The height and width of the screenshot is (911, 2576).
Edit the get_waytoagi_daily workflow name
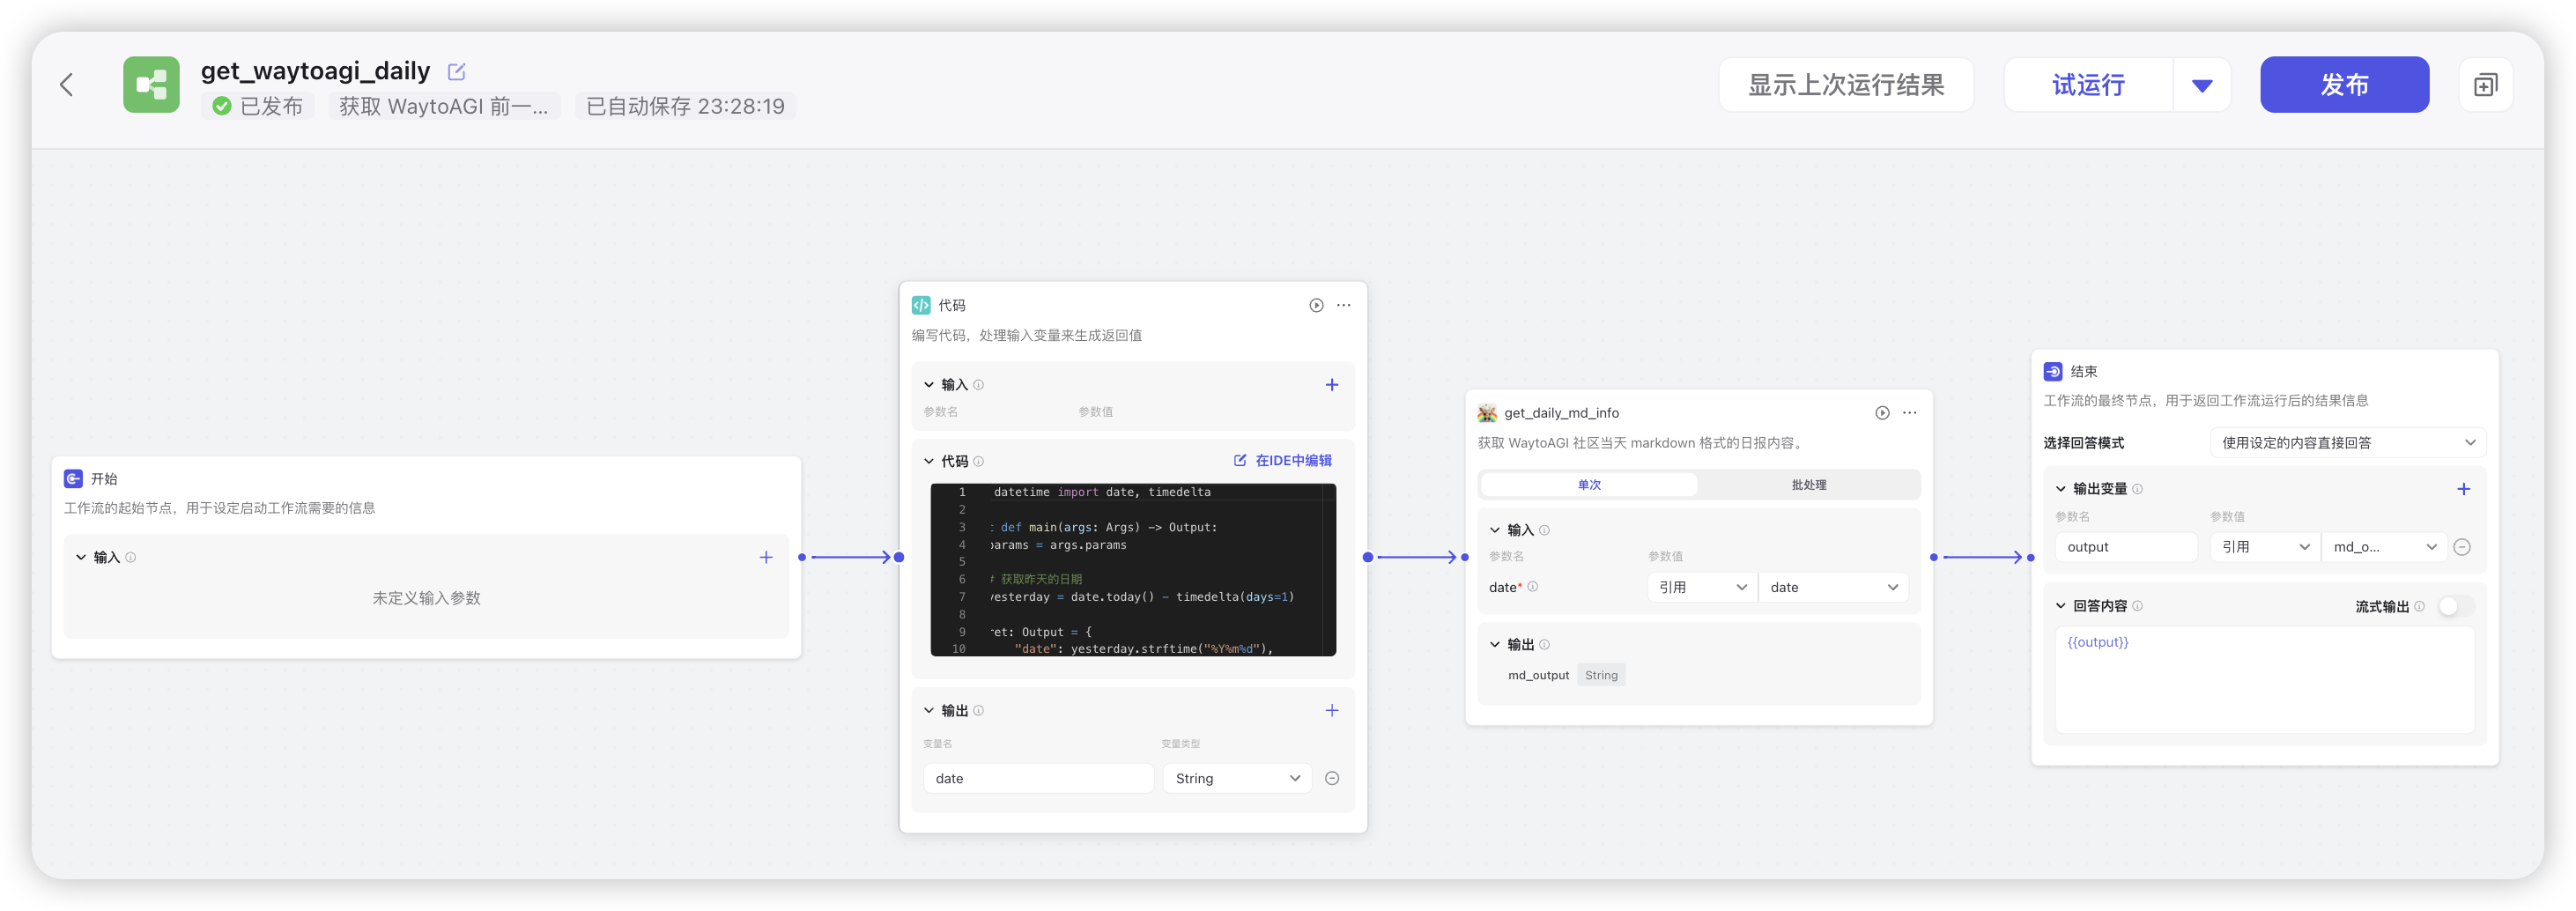coord(457,71)
